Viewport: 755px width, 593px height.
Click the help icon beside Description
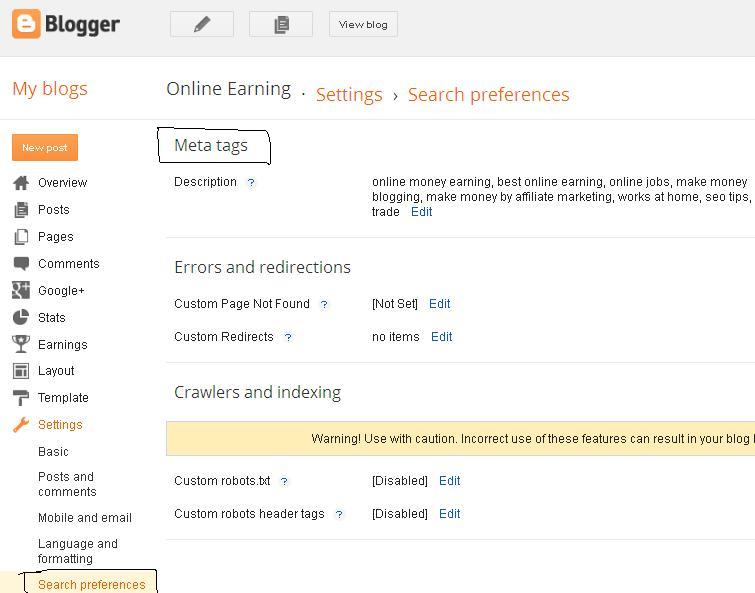(x=251, y=183)
